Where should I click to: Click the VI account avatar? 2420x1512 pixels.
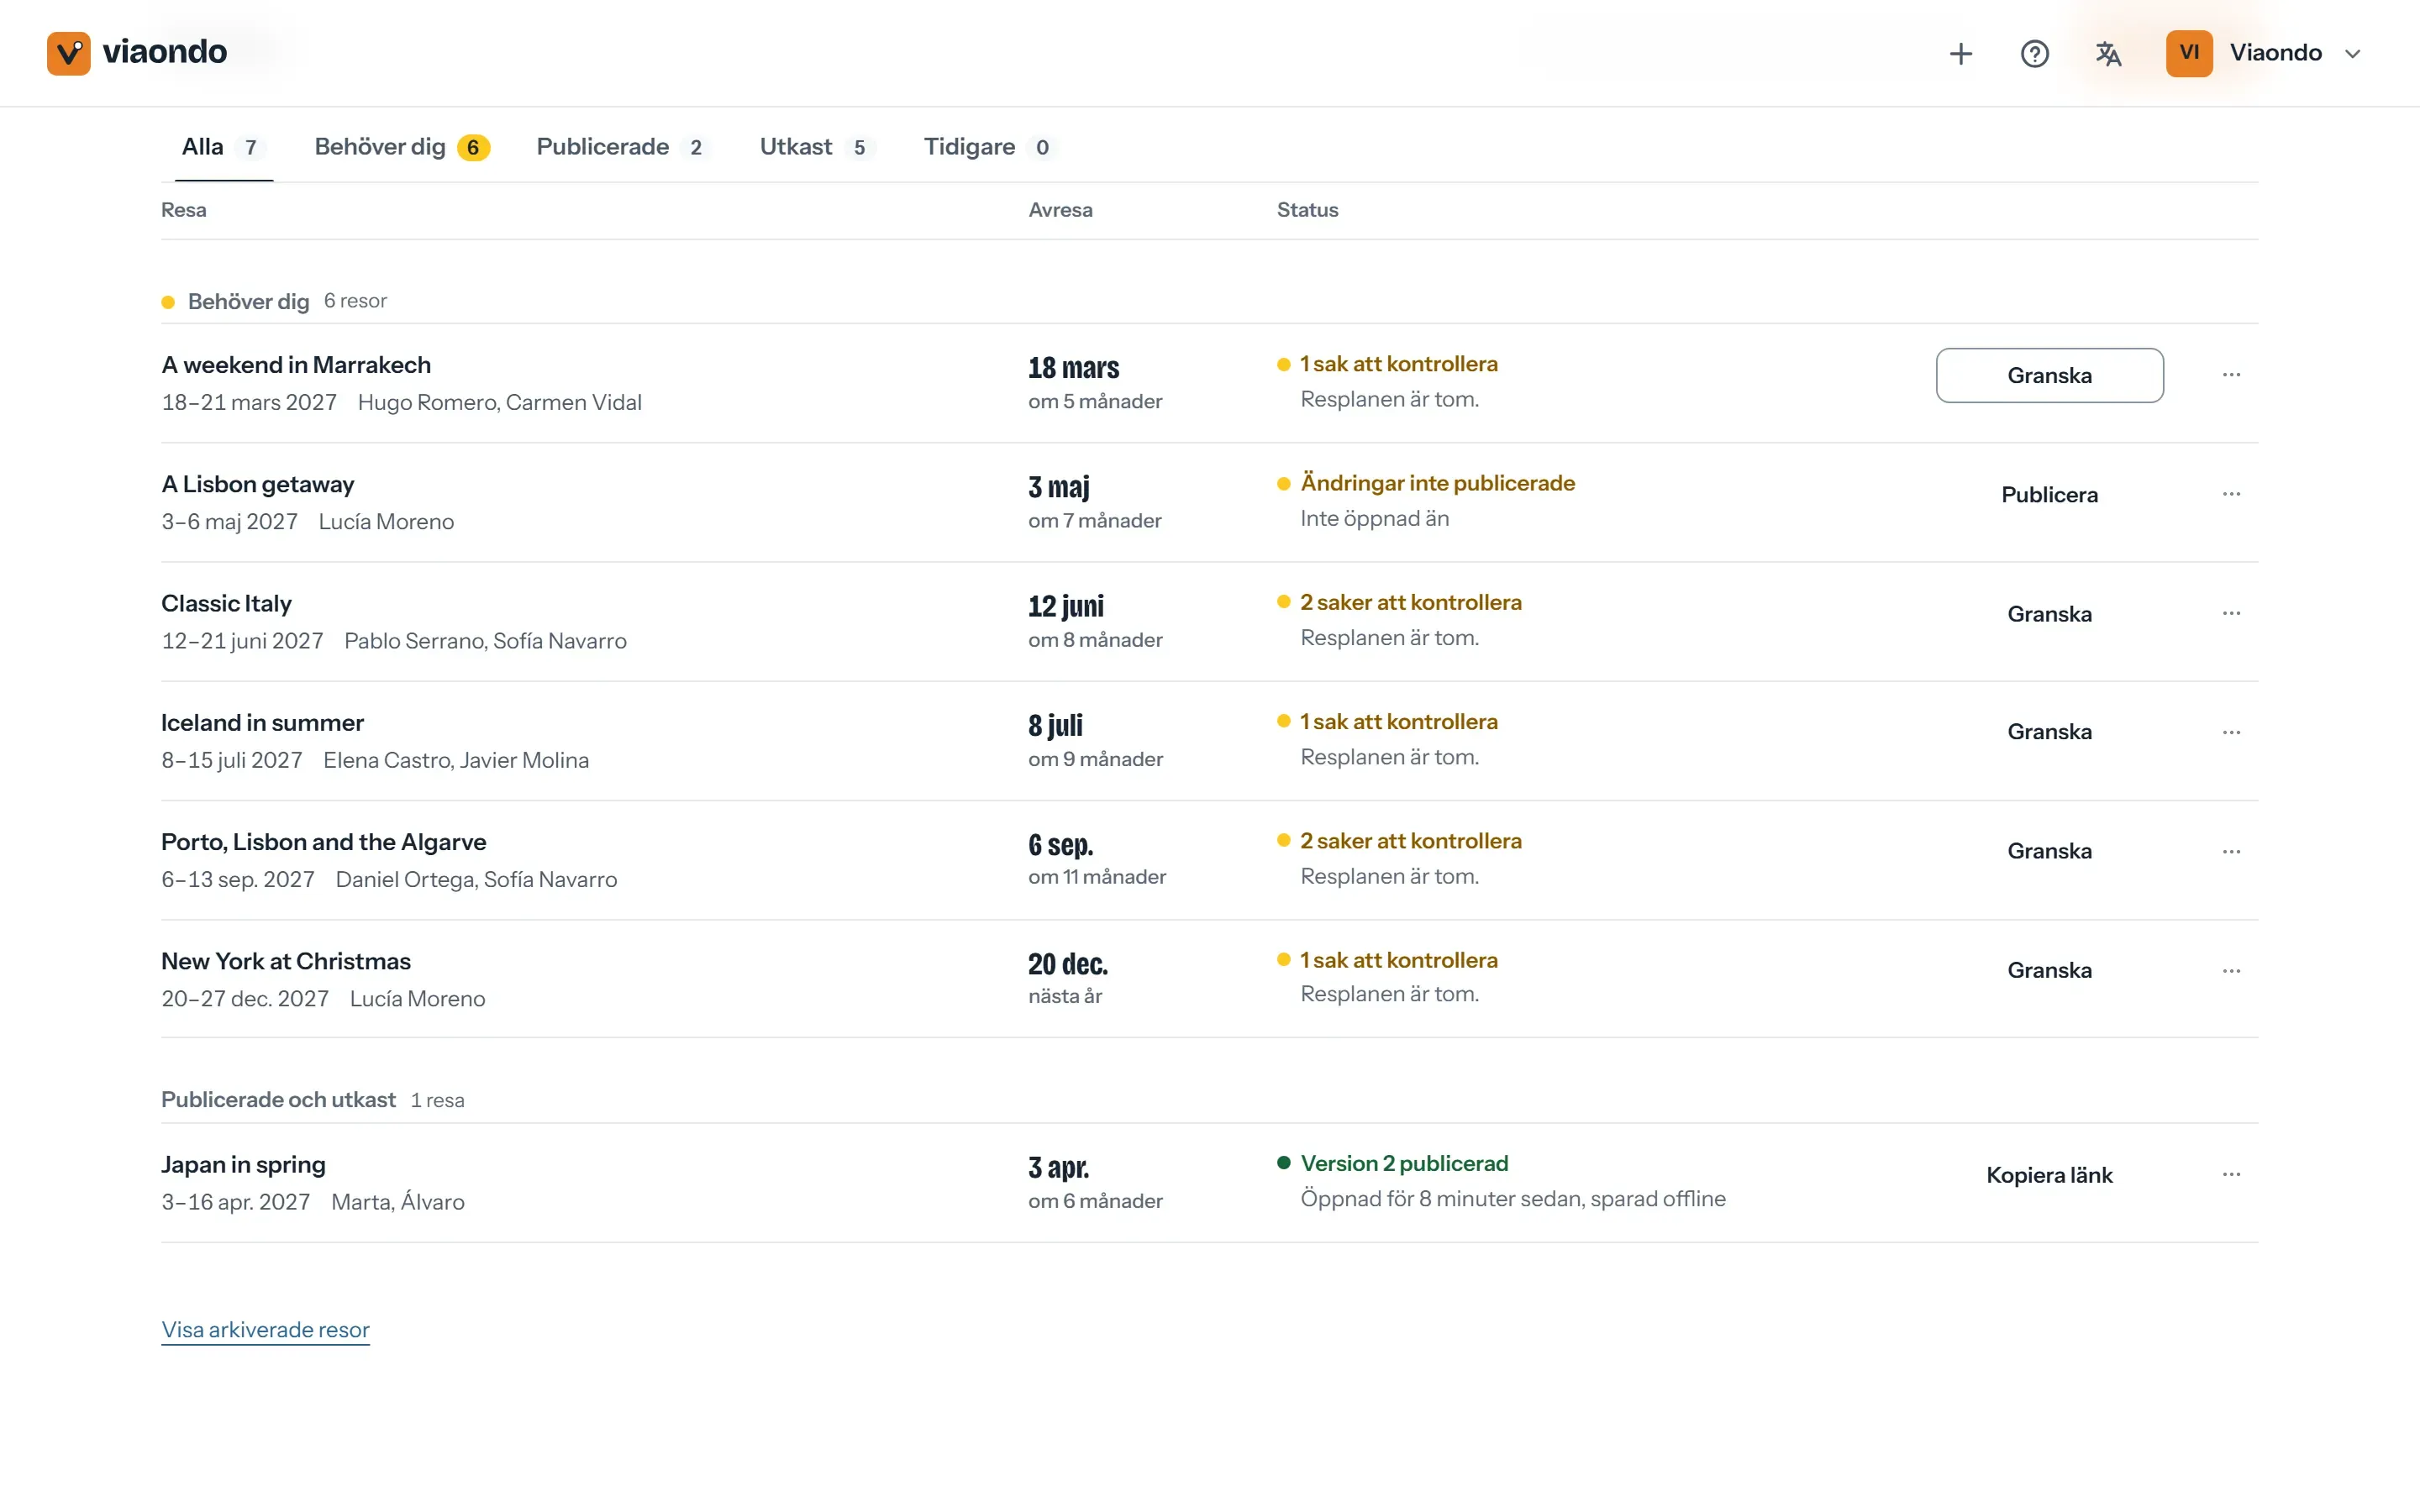[2189, 53]
